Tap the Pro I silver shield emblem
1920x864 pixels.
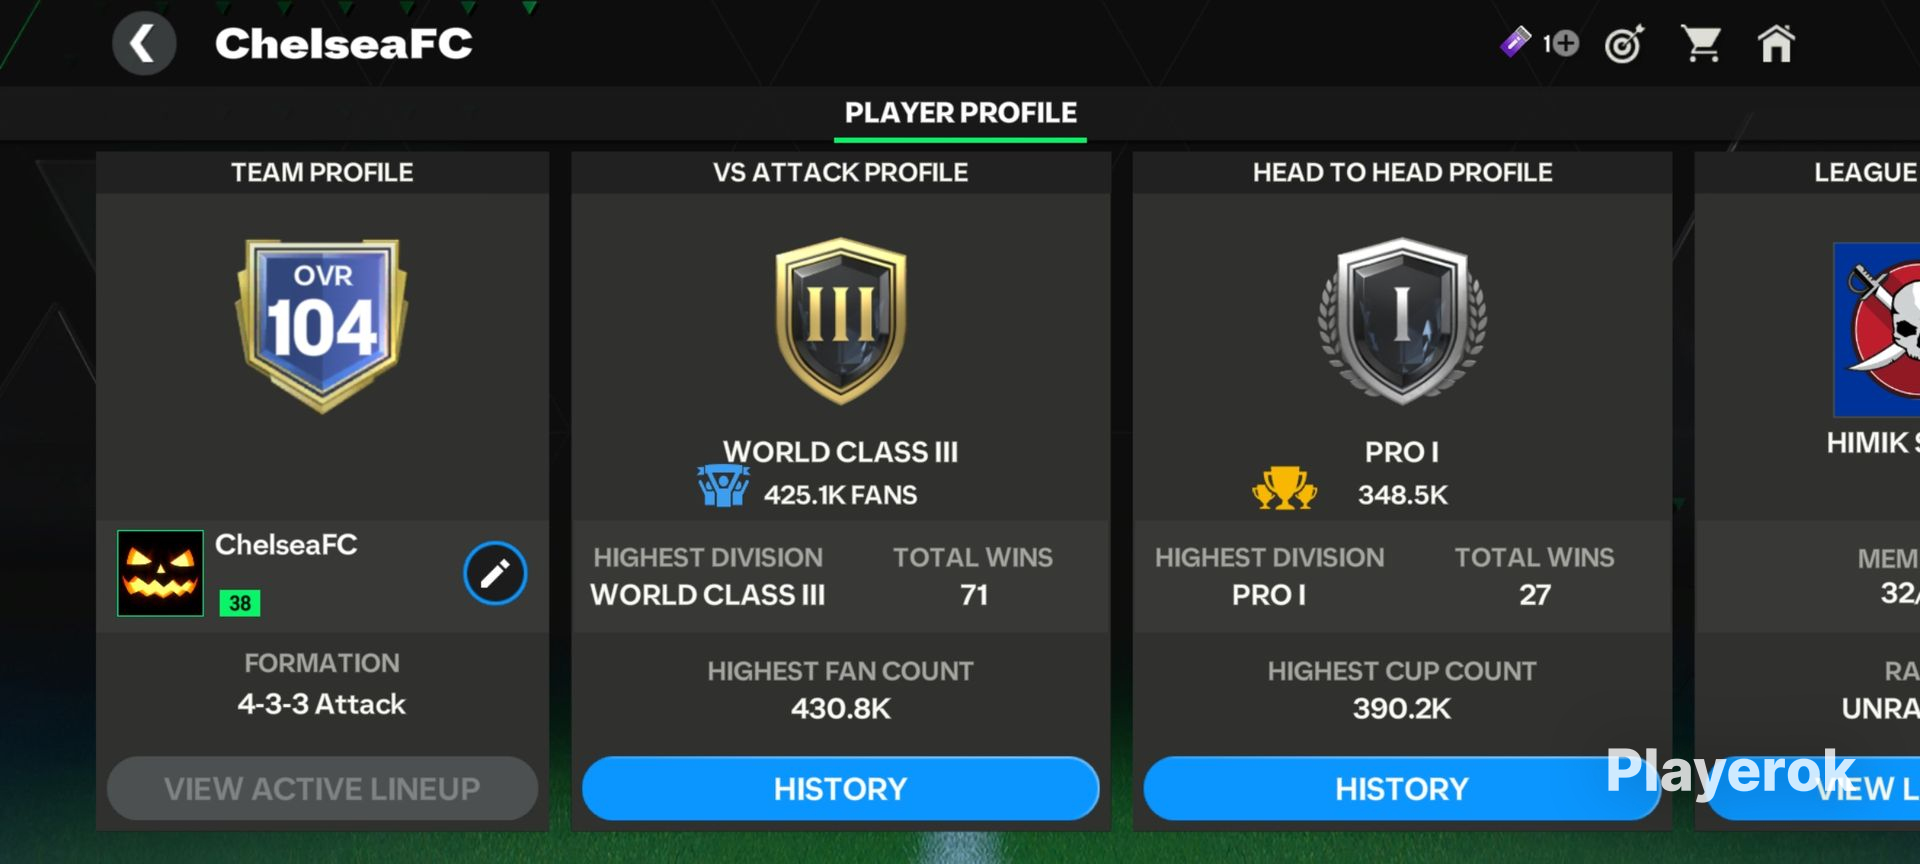coord(1402,321)
